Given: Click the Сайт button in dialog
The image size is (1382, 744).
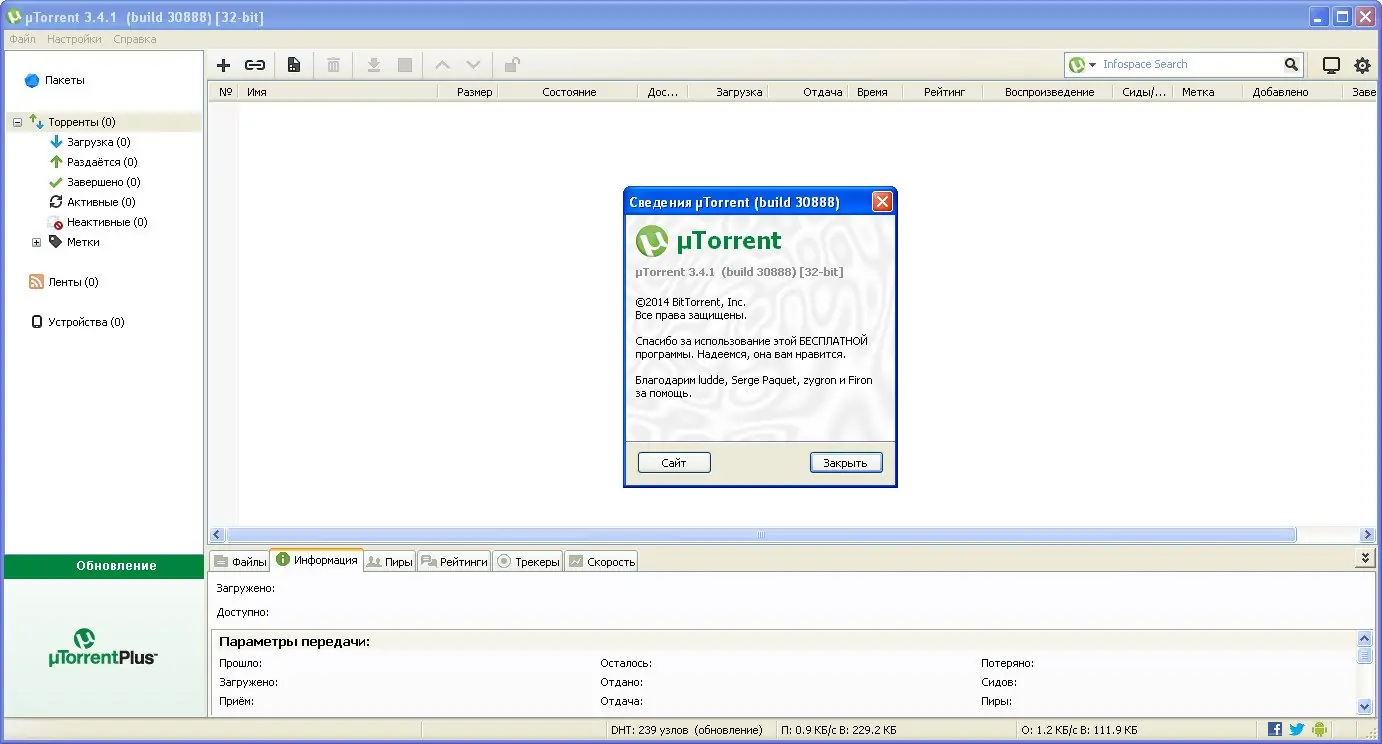Looking at the screenshot, I should 674,463.
